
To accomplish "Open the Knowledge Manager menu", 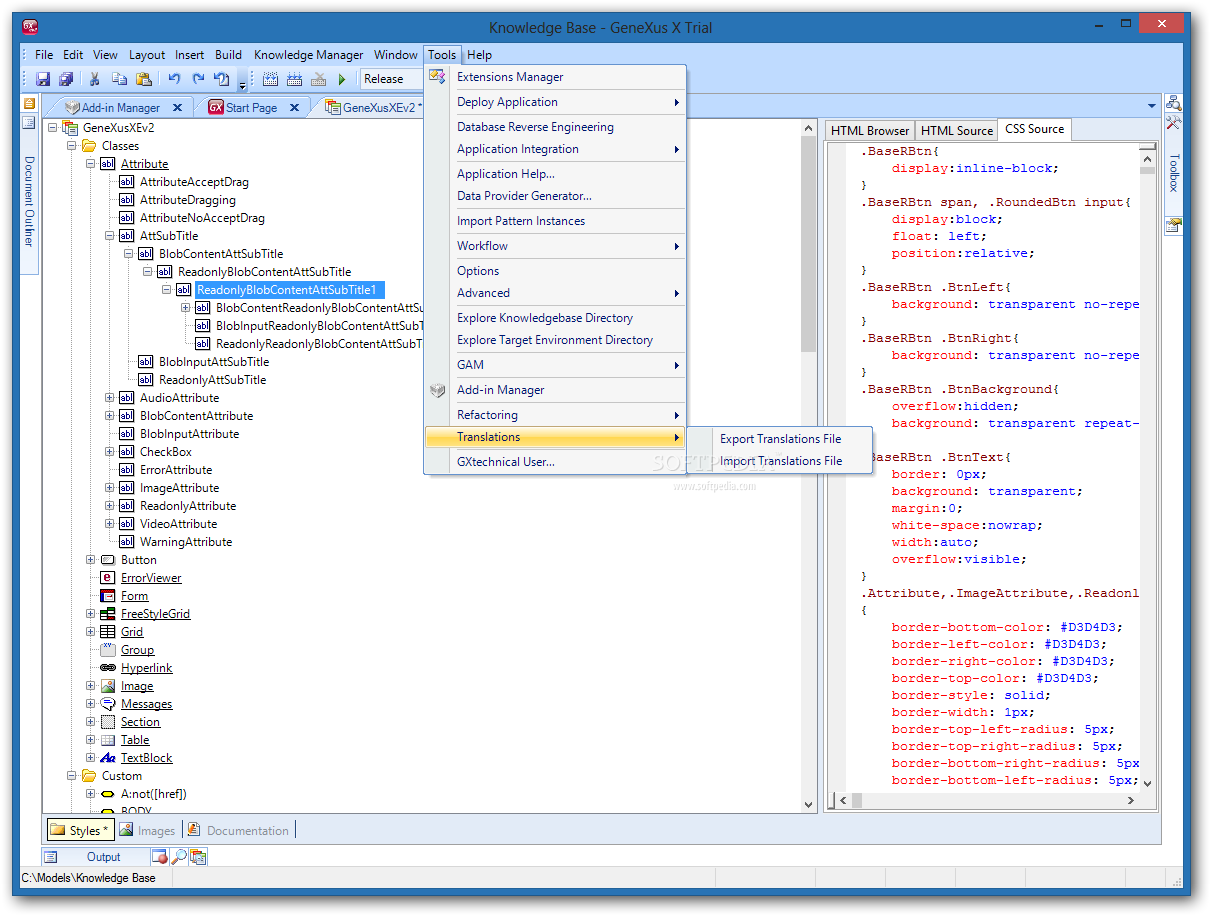I will [308, 55].
